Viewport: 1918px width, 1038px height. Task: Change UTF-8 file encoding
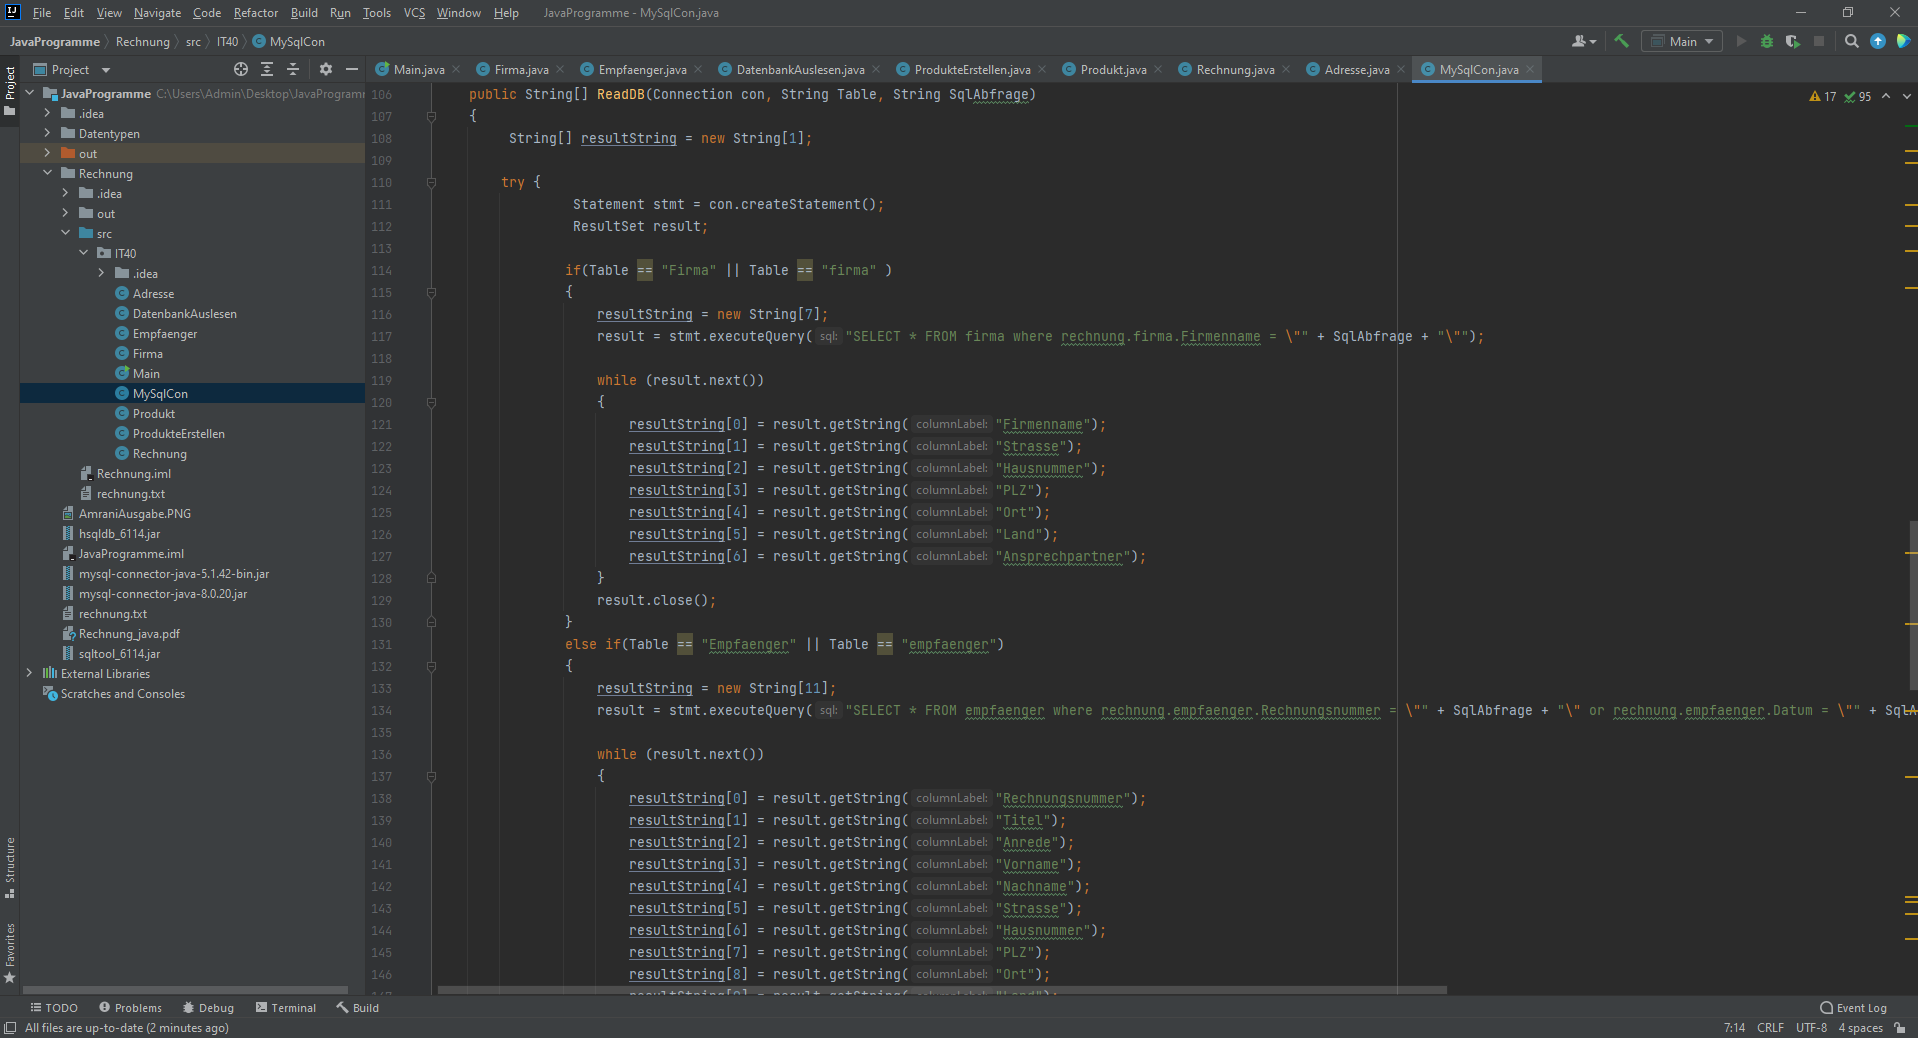[1811, 1028]
